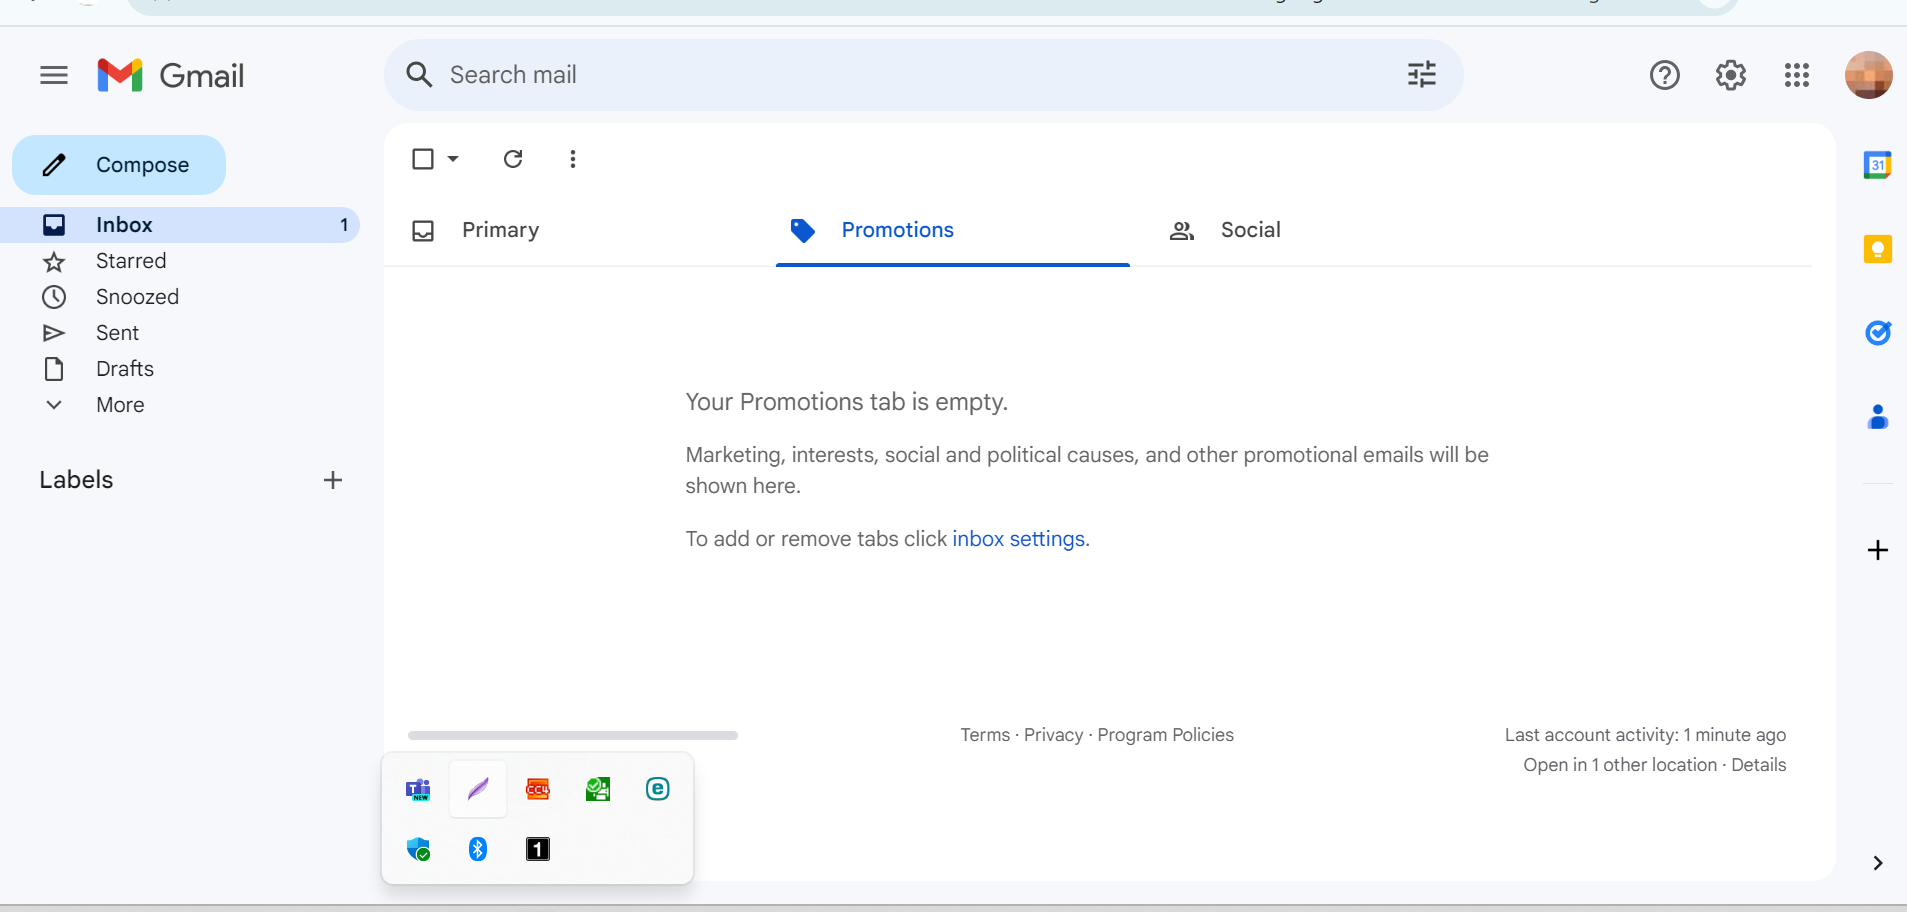
Task: Open account activity Details link
Action: tap(1758, 765)
